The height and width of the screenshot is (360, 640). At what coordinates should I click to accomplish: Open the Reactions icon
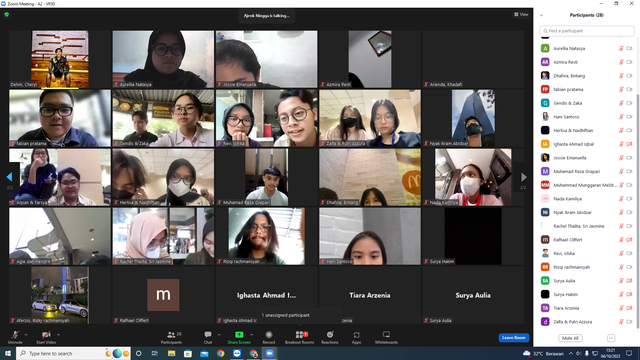pyautogui.click(x=330, y=335)
